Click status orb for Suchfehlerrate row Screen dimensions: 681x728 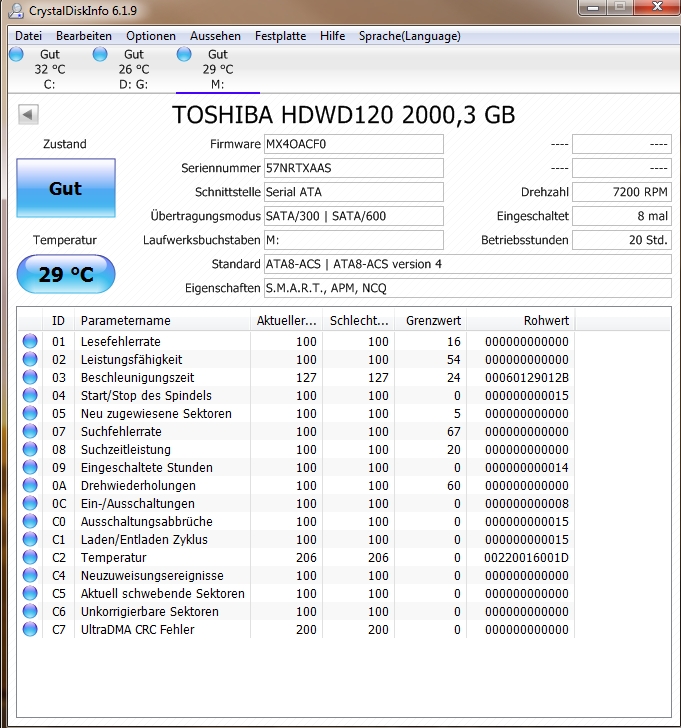pyautogui.click(x=30, y=431)
